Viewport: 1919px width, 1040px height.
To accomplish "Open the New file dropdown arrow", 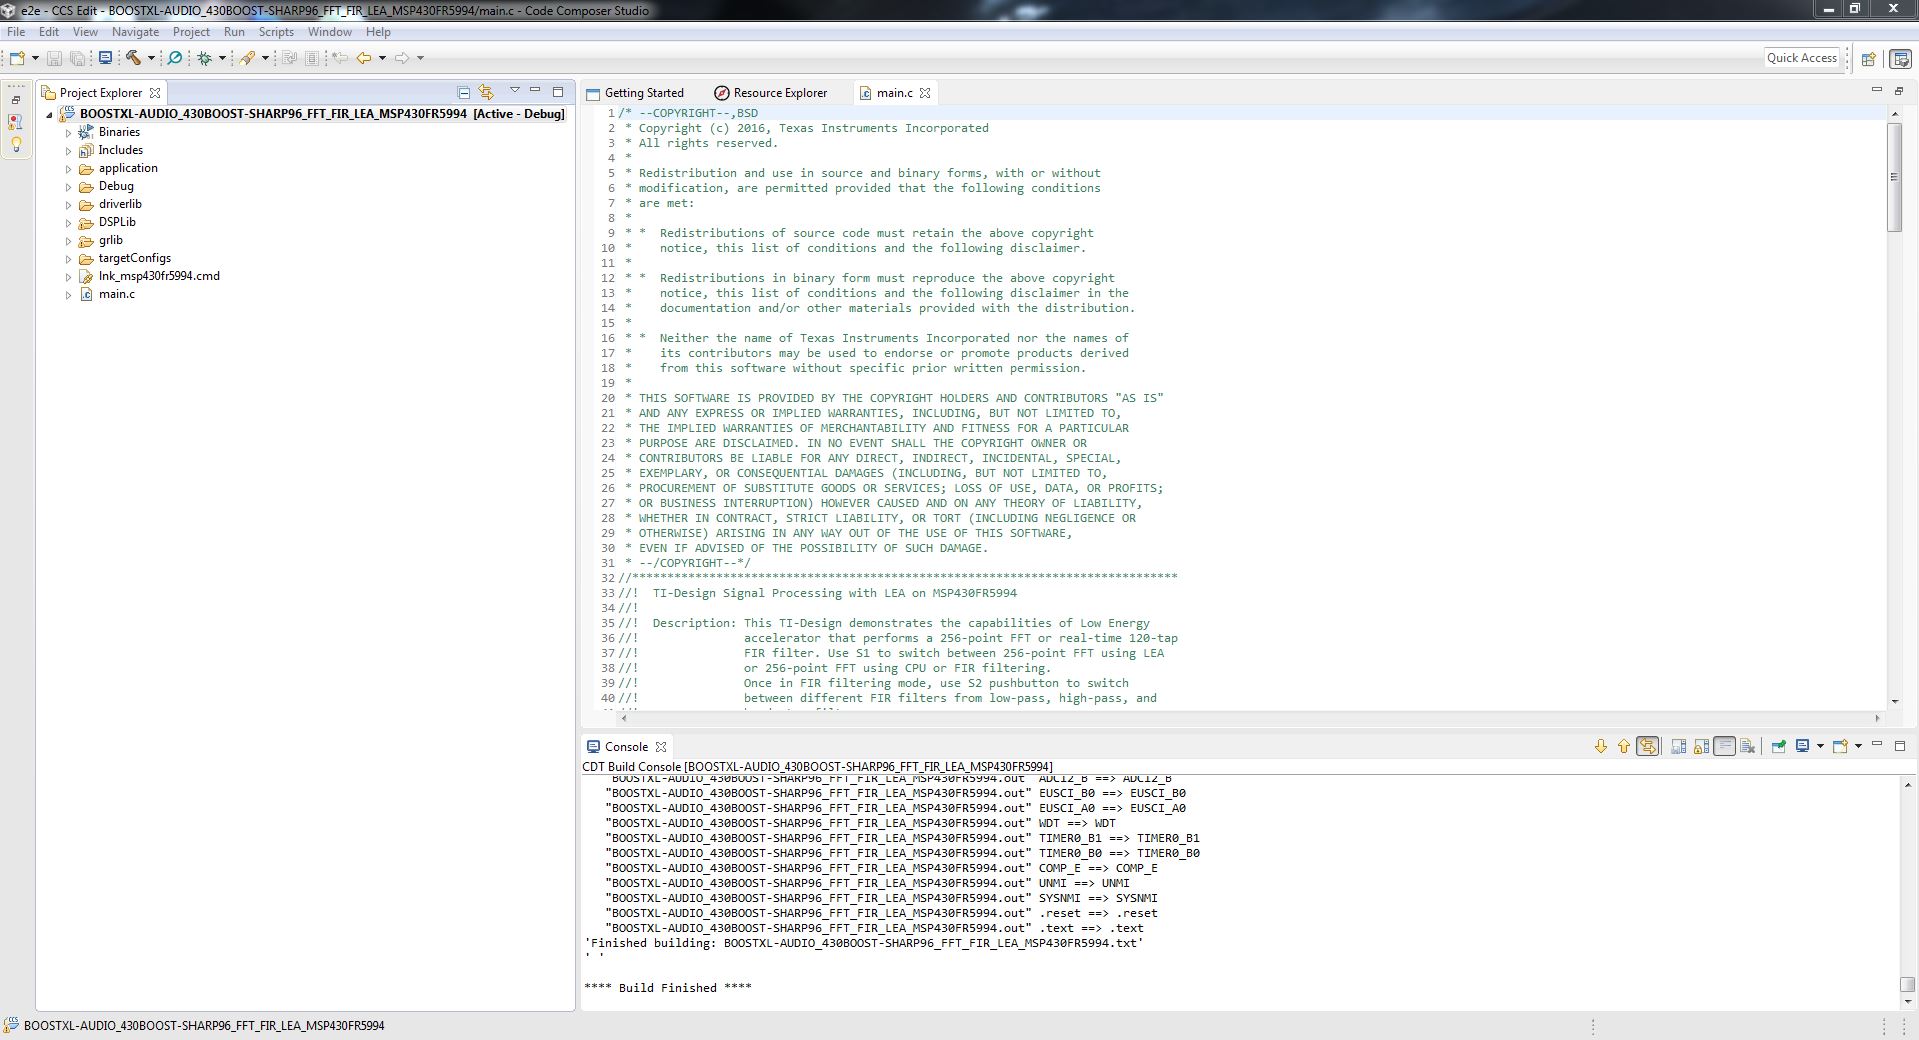I will tap(35, 58).
